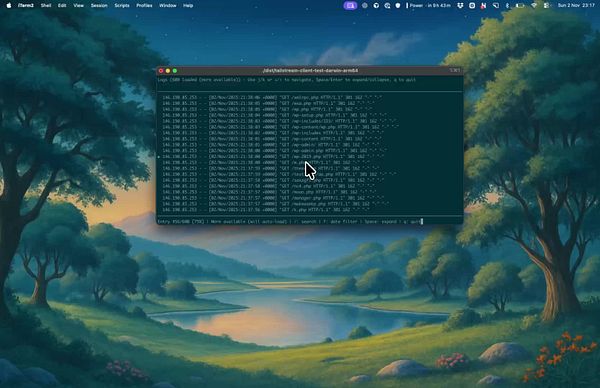The height and width of the screenshot is (388, 600).
Task: Open the iTerm2 application menu
Action: (x=26, y=5)
